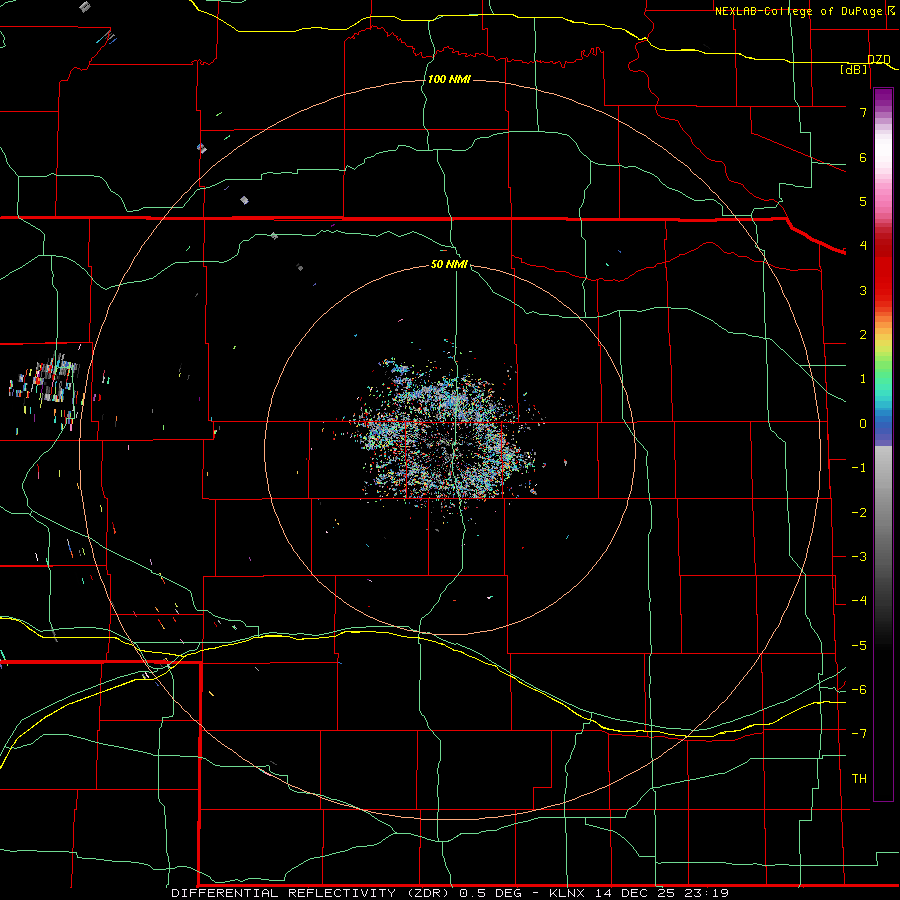Click the "-3" value on the scale
Image resolution: width=900 pixels, height=900 pixels.
click(859, 557)
